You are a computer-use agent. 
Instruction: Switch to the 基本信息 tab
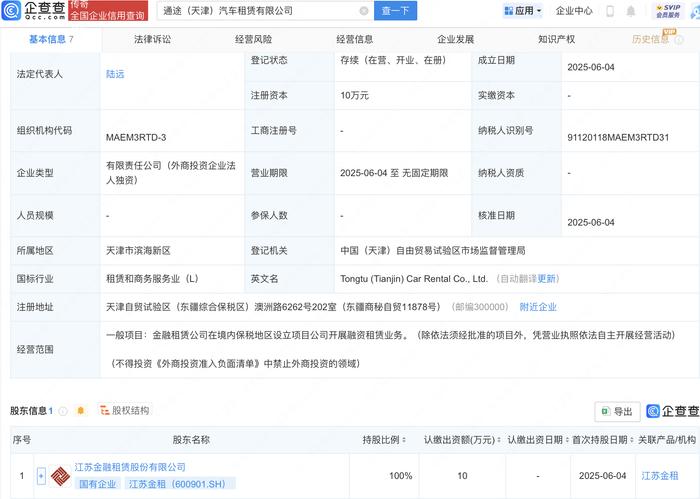coord(51,39)
